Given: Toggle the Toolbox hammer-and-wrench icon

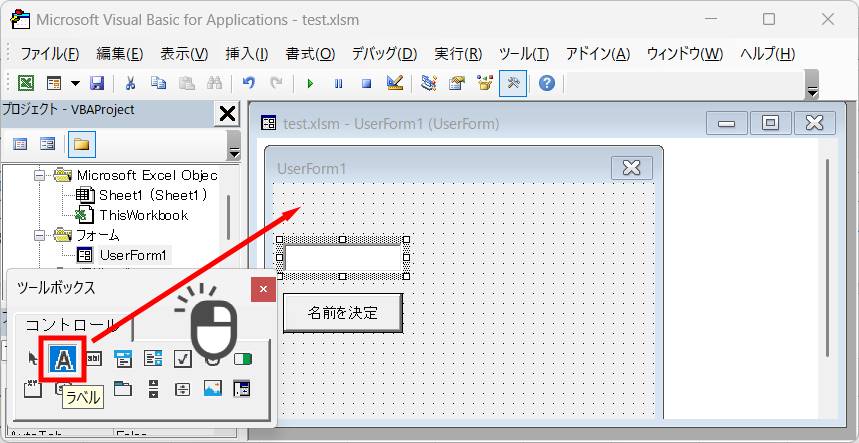Looking at the screenshot, I should point(513,83).
